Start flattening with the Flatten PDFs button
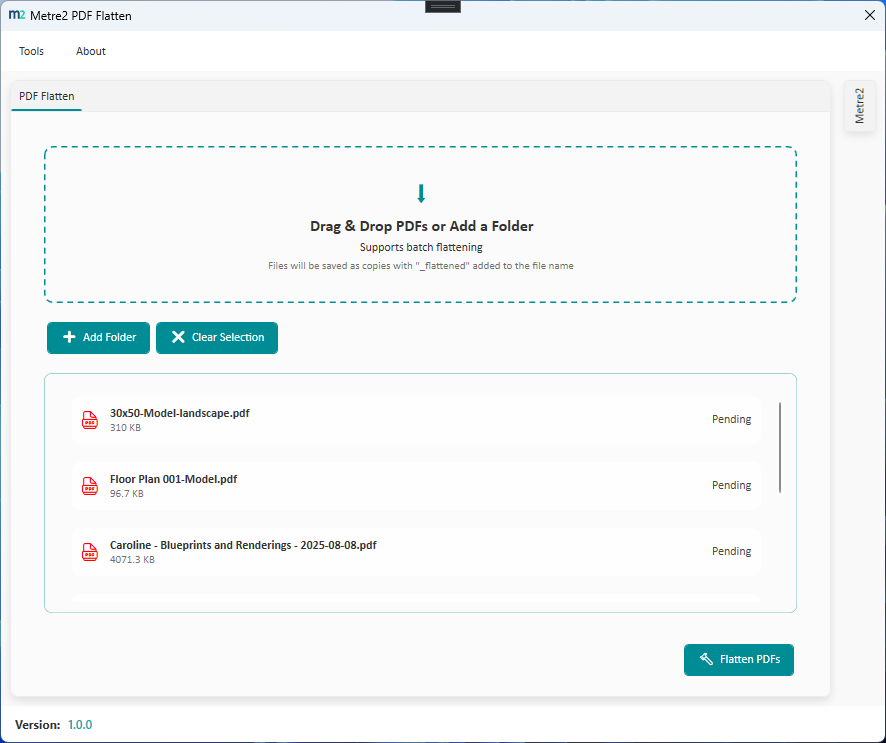Viewport: 886px width, 743px height. click(739, 660)
